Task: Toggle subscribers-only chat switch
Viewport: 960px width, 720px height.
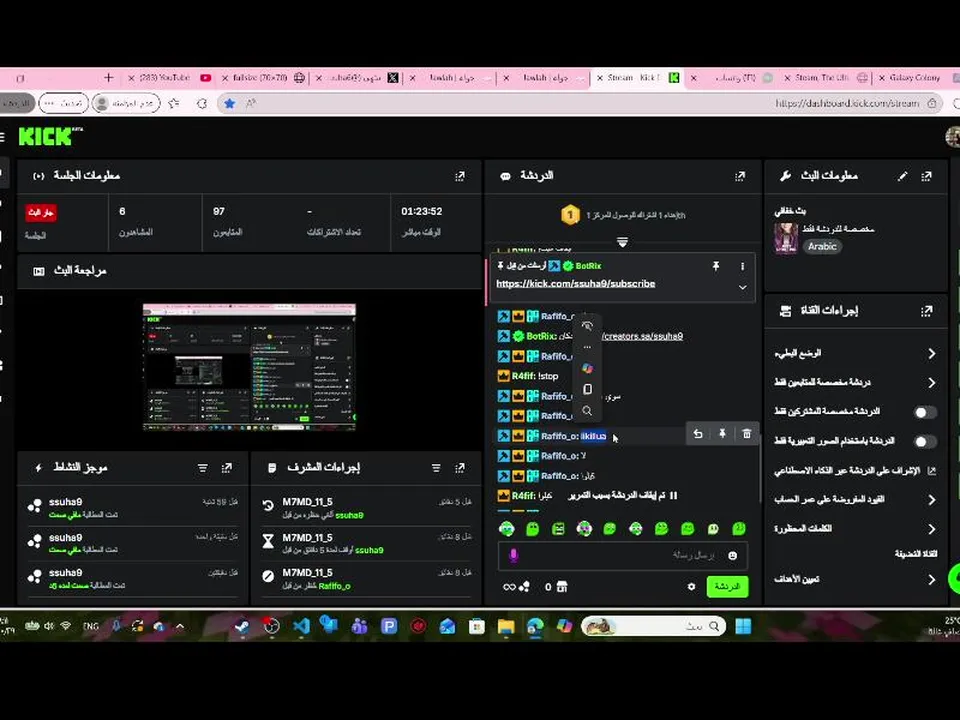Action: (925, 412)
